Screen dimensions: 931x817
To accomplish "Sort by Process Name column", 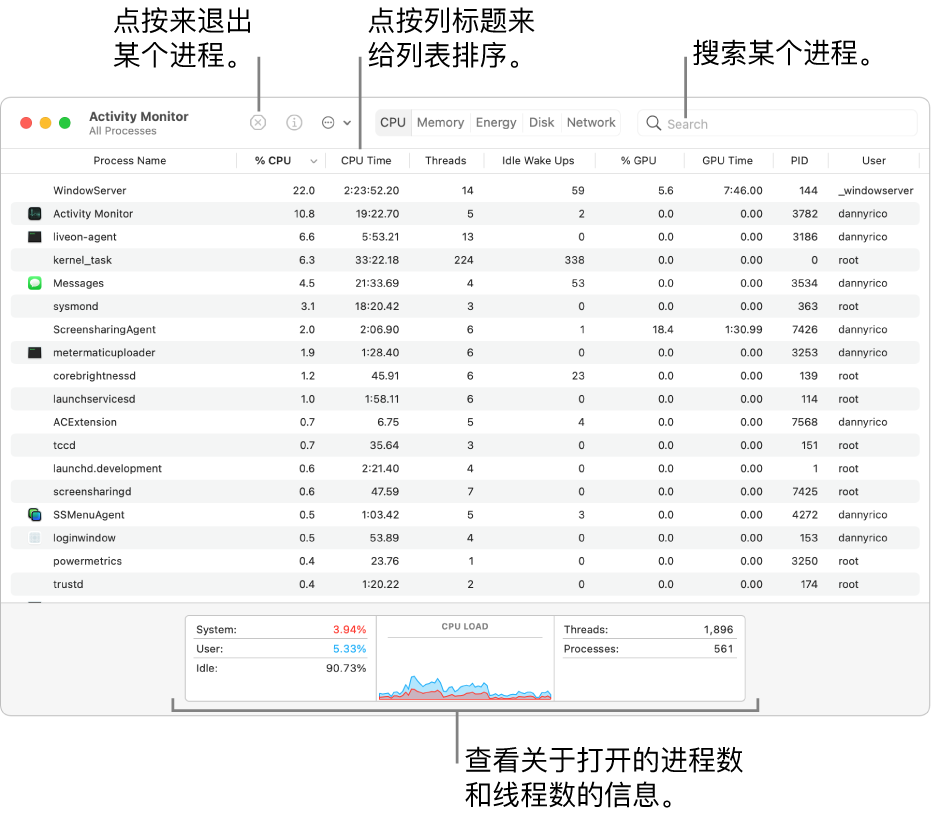I will pos(129,160).
